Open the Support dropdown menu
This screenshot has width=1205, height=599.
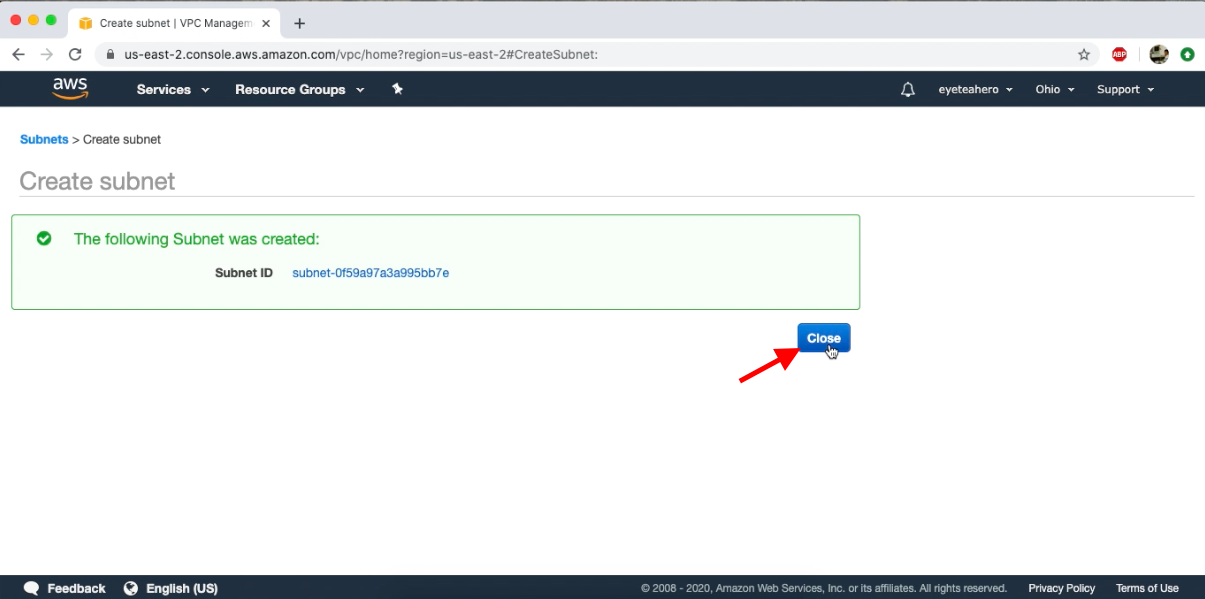[1126, 89]
